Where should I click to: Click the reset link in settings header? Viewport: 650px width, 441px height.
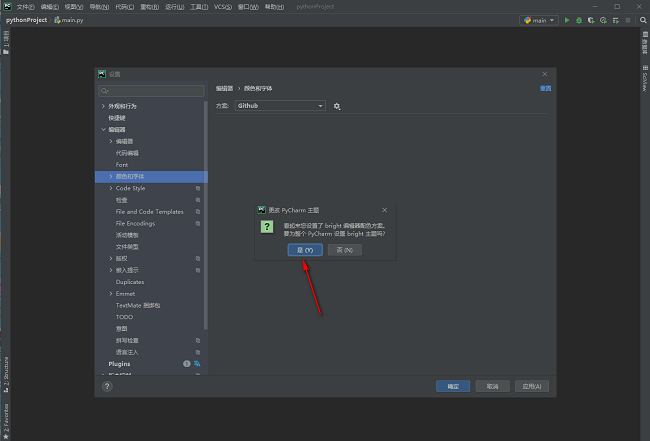point(546,88)
